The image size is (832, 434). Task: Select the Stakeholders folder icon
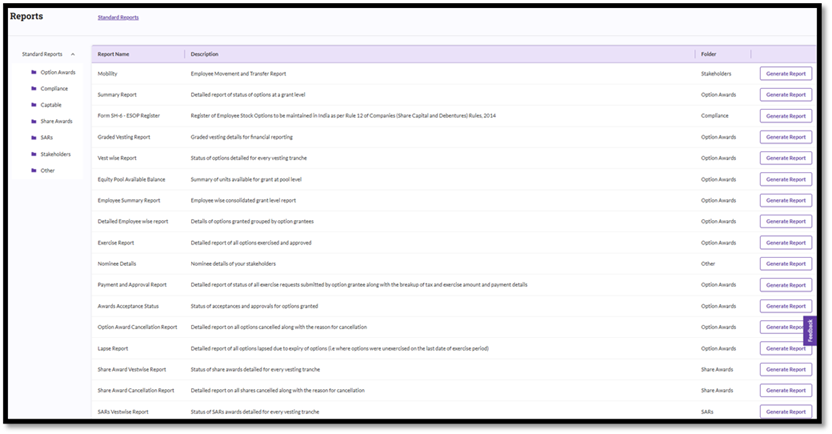(34, 154)
